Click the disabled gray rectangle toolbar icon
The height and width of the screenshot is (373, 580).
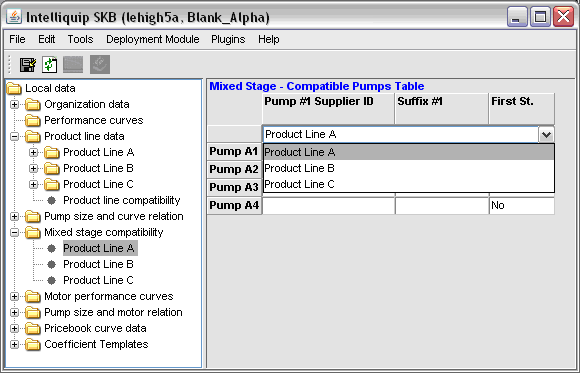click(73, 65)
